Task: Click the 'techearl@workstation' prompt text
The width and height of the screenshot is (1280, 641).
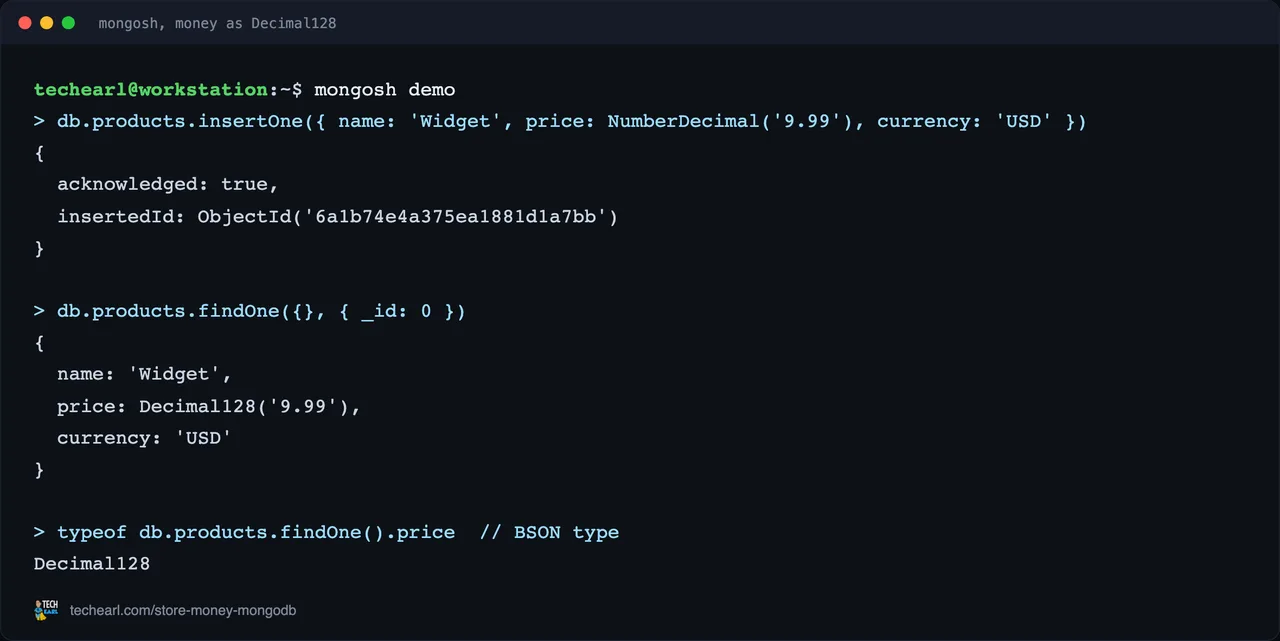Action: (151, 89)
